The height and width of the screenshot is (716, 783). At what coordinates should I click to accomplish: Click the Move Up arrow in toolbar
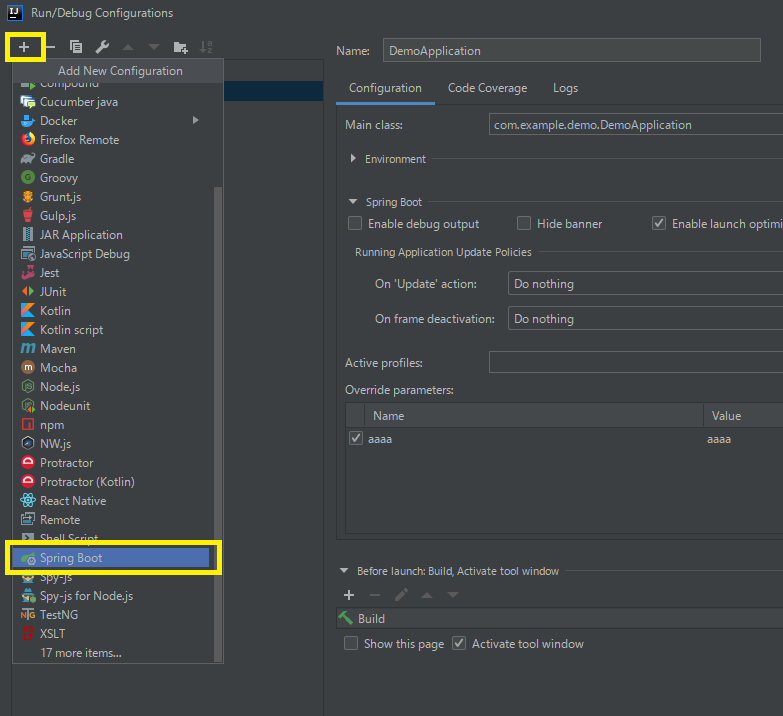point(128,47)
